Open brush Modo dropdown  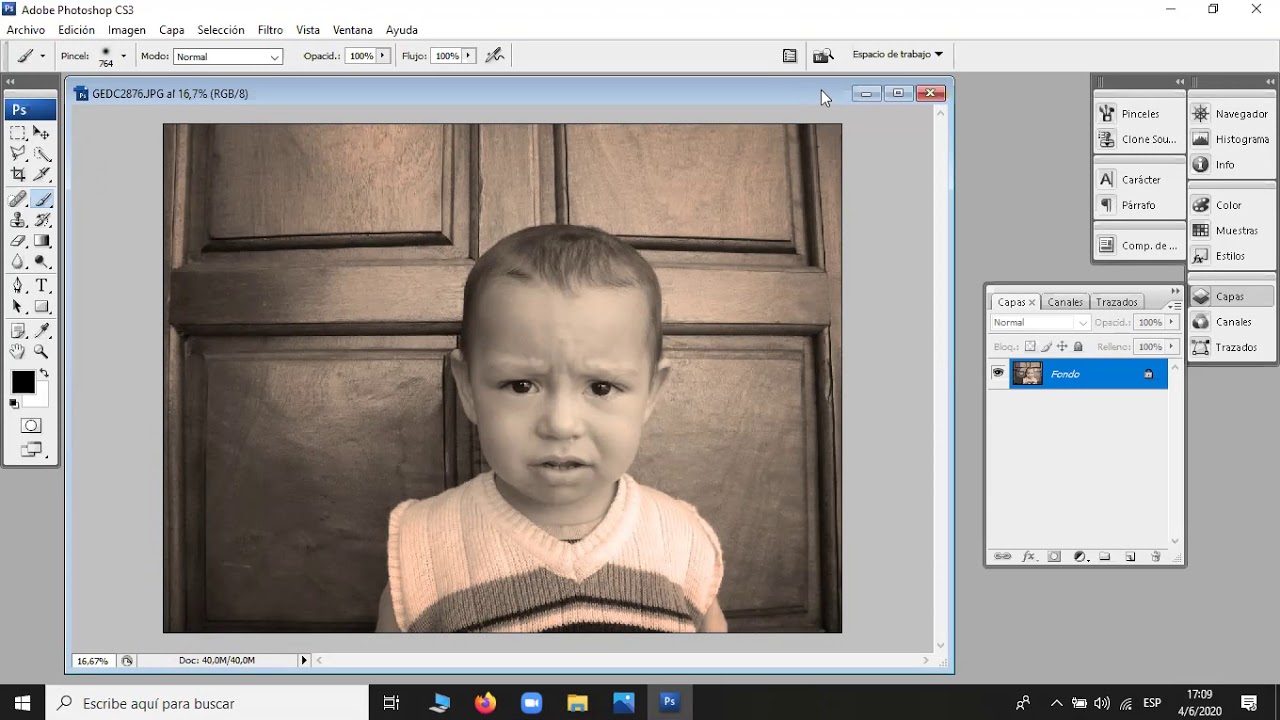pyautogui.click(x=228, y=57)
